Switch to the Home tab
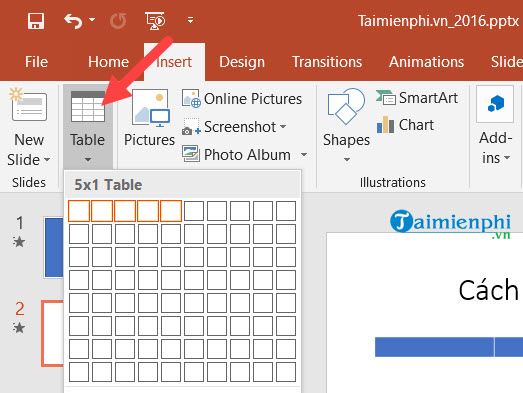Viewport: 523px width, 393px height. 108,62
